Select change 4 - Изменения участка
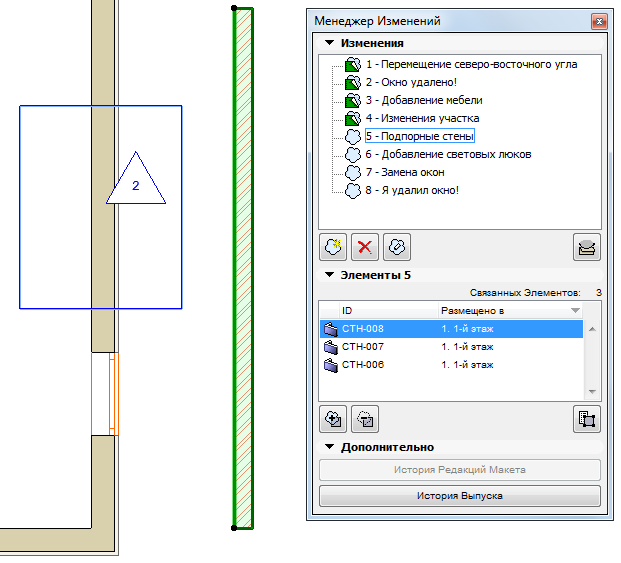 [422, 118]
